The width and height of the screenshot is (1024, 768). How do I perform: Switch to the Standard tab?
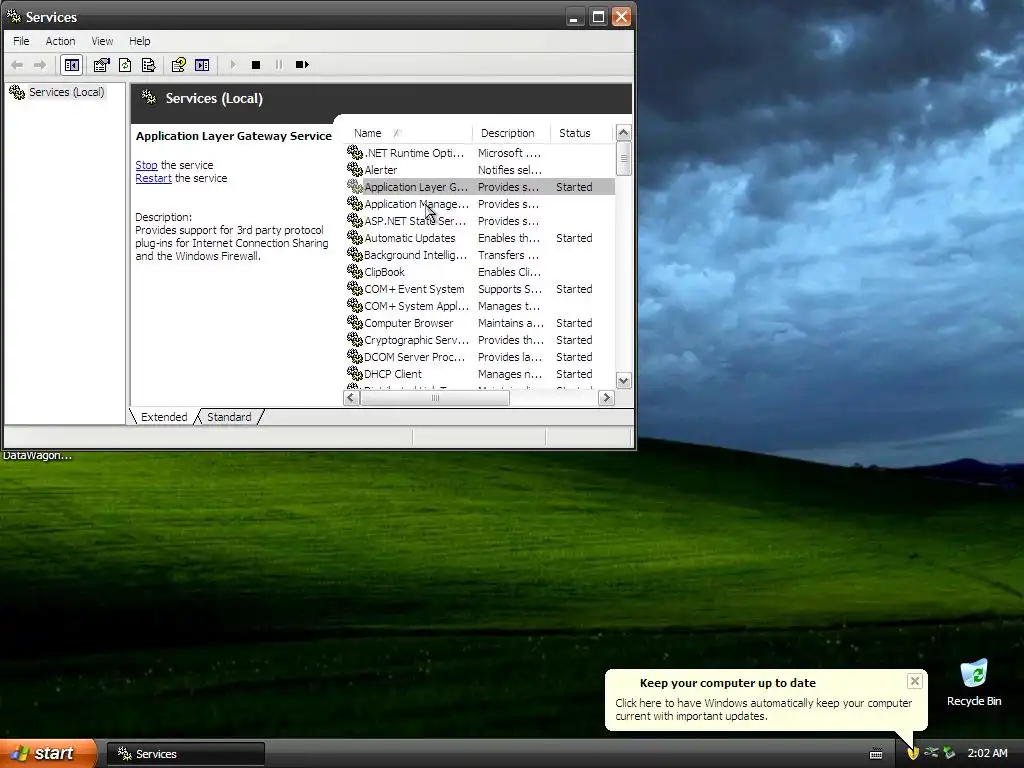point(229,417)
